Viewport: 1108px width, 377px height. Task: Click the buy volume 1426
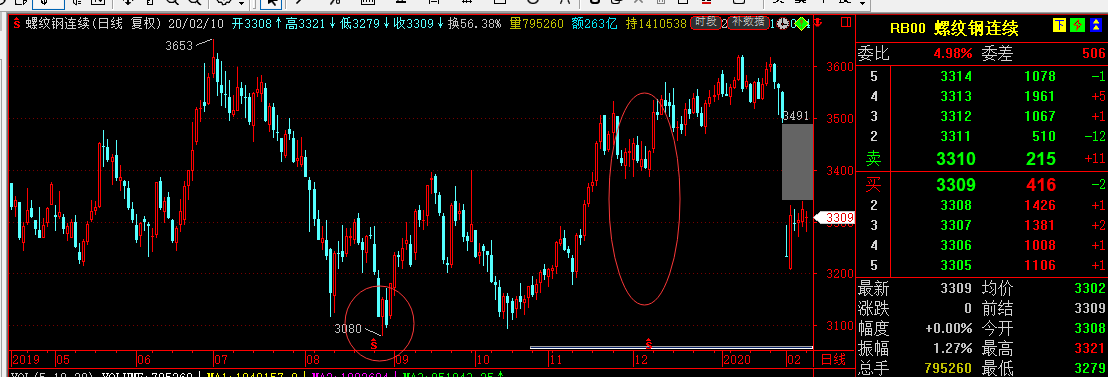tap(1039, 205)
